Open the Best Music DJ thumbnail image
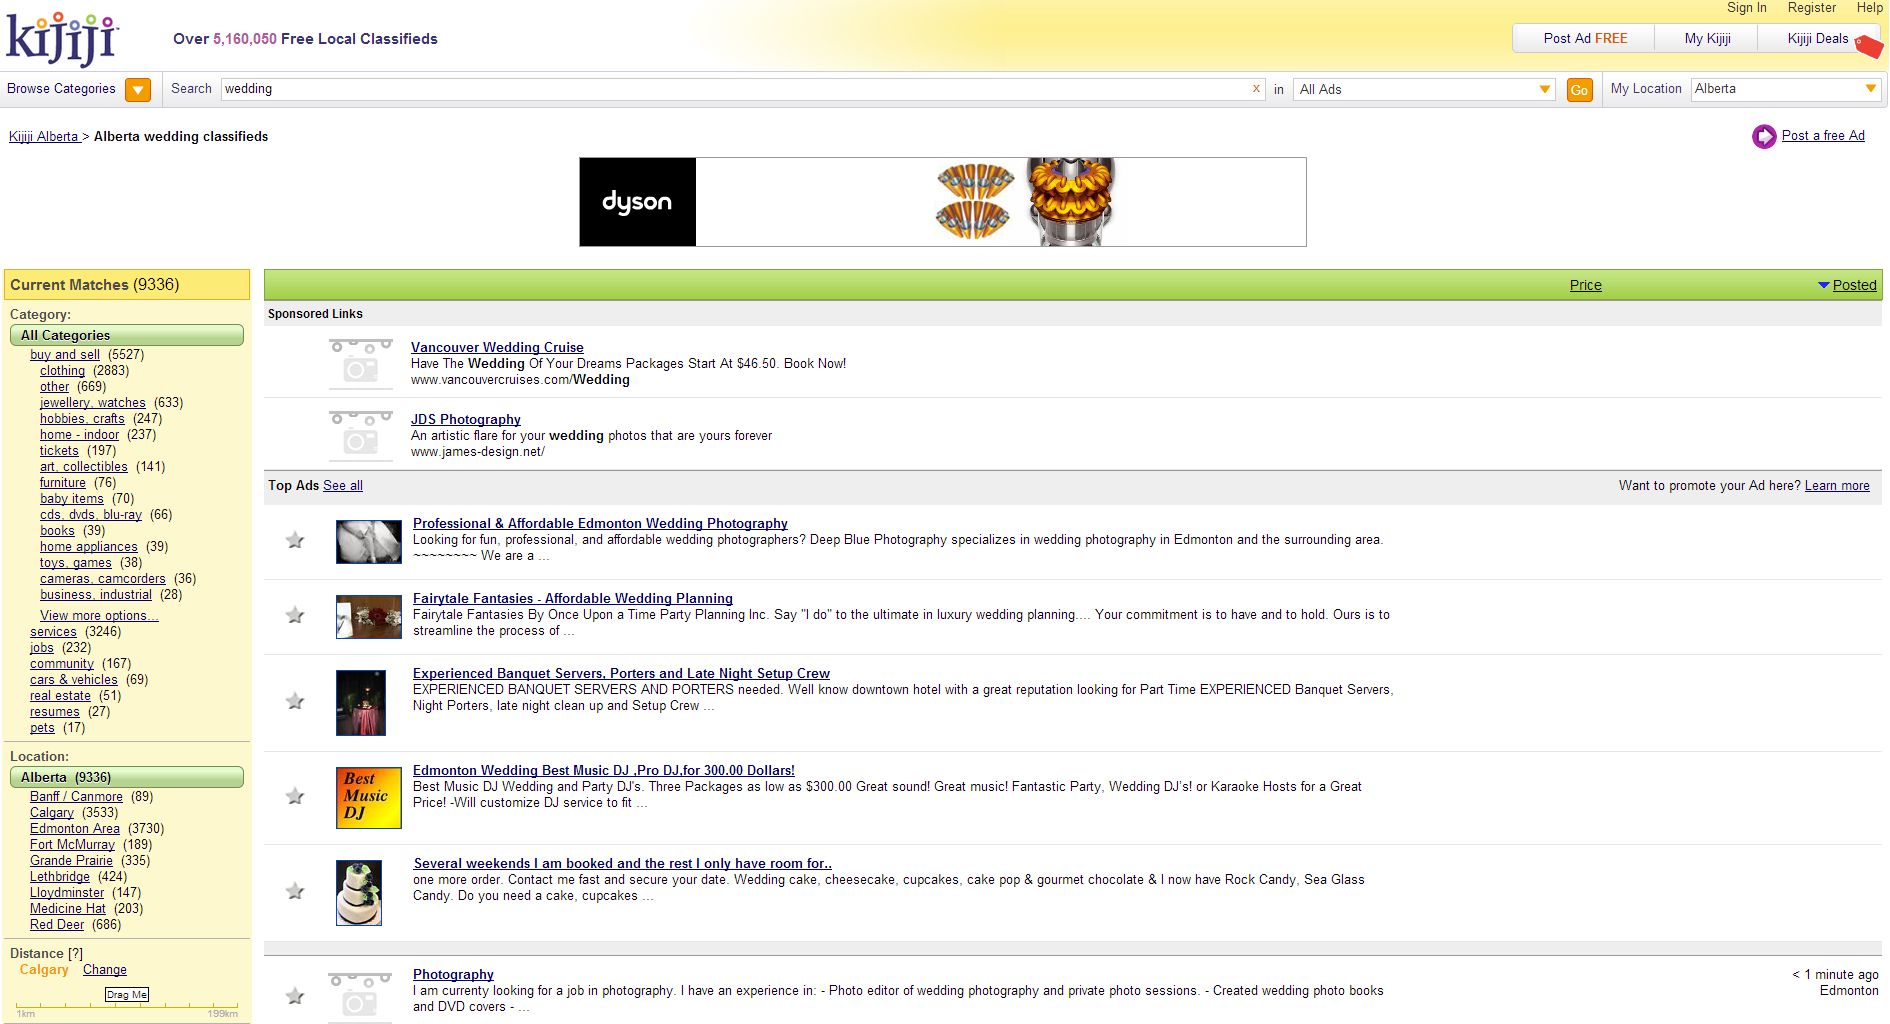 click(368, 797)
